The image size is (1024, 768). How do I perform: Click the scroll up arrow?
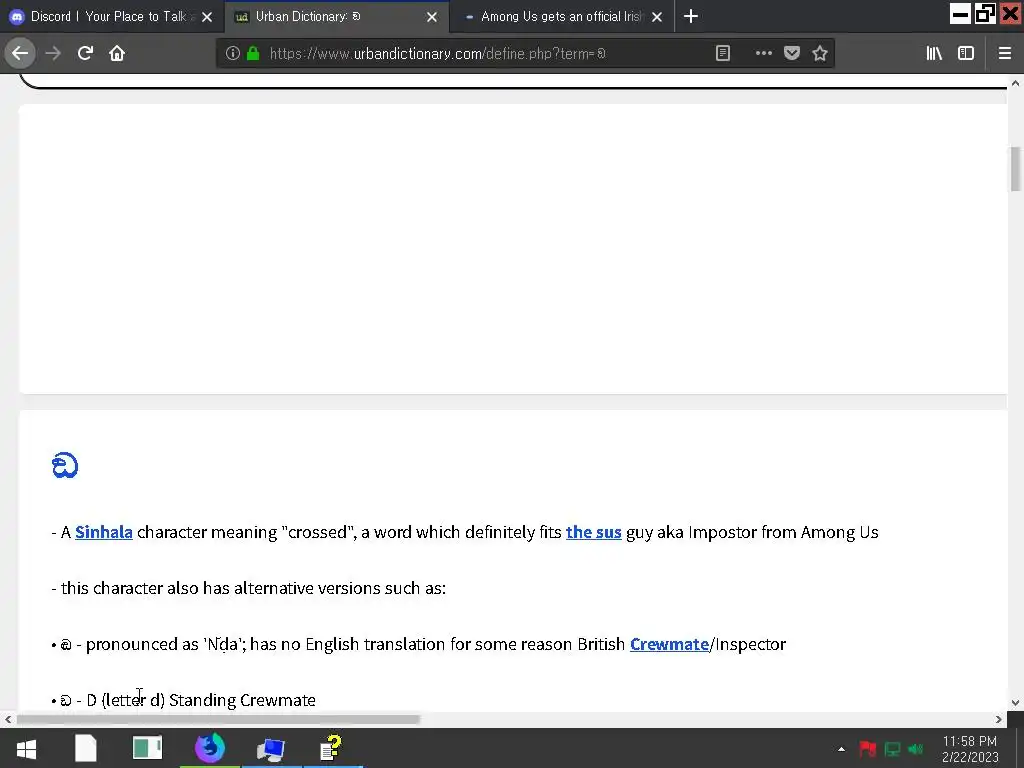tap(1016, 83)
